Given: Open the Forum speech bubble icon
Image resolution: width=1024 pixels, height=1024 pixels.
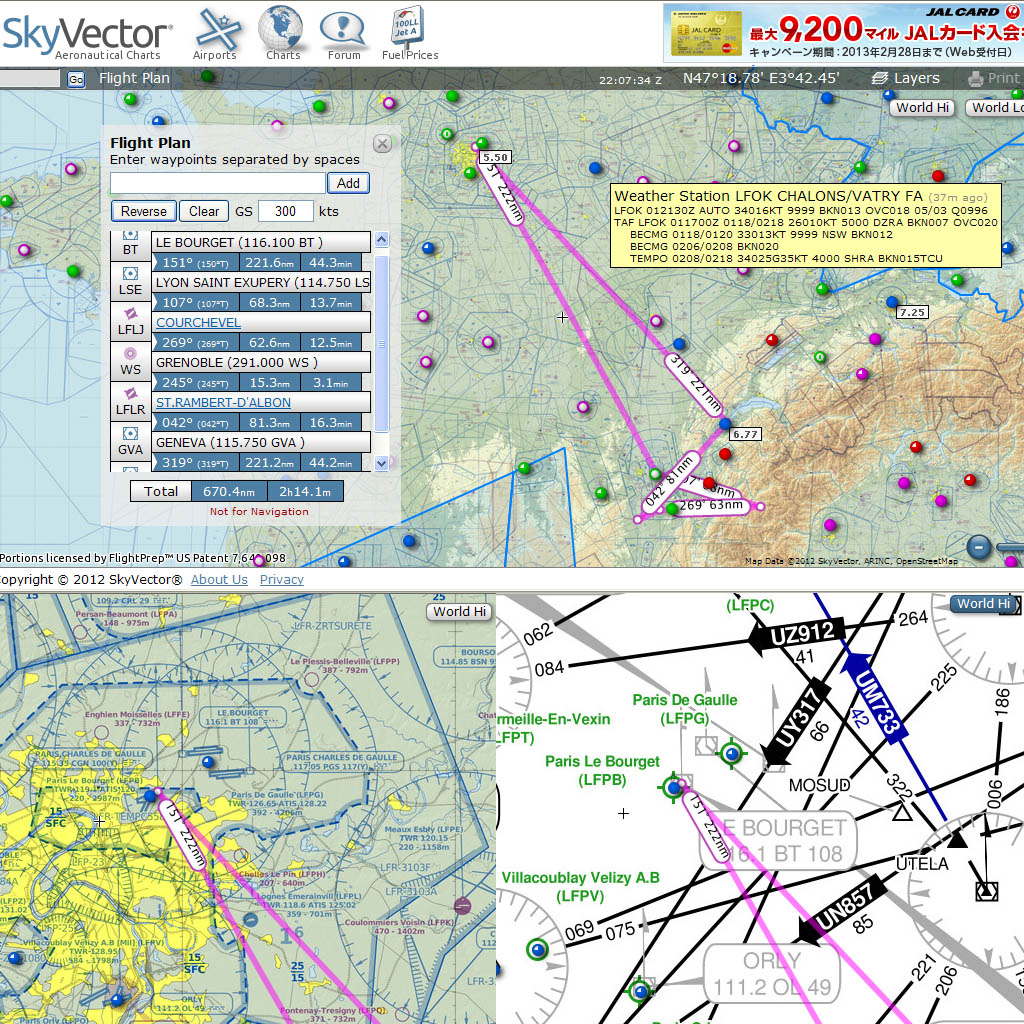Looking at the screenshot, I should pos(343,29).
